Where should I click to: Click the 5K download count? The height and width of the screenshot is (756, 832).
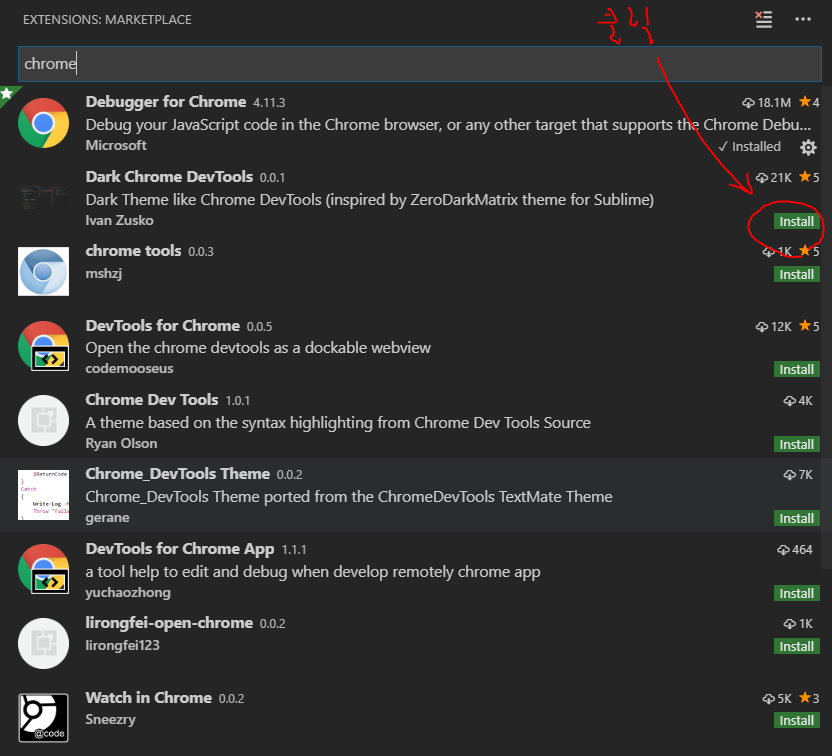777,698
